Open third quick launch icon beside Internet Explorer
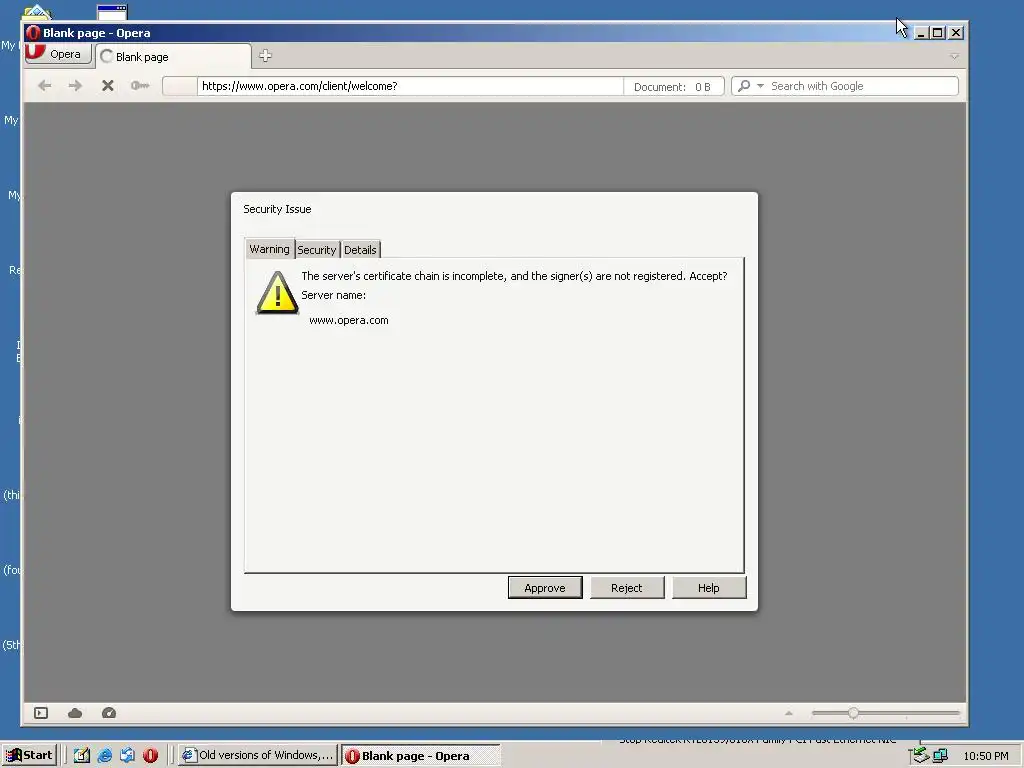This screenshot has height=768, width=1024. pyautogui.click(x=127, y=756)
